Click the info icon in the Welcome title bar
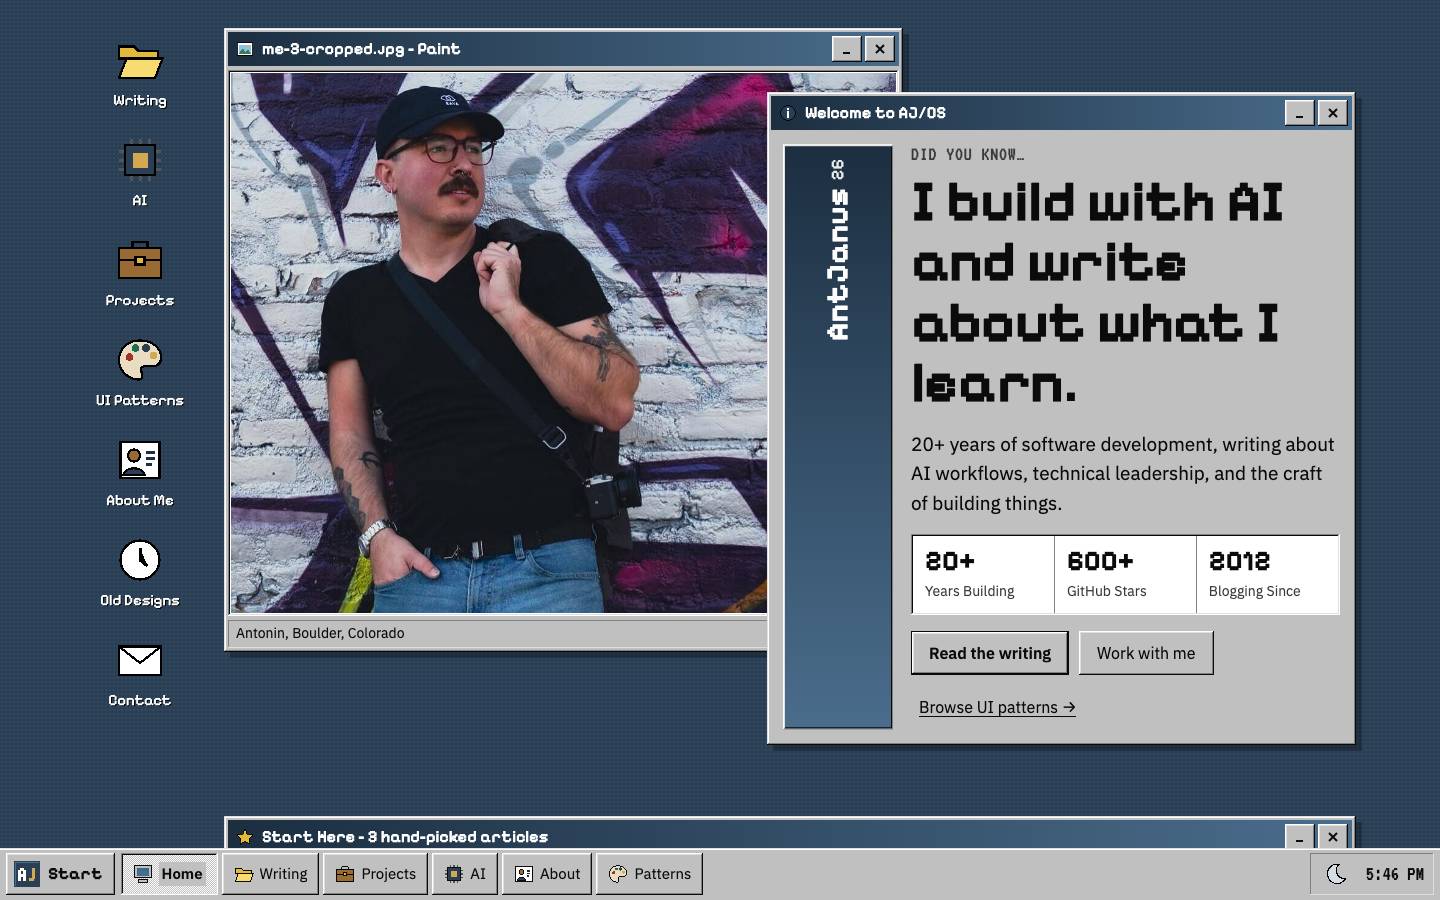1440x900 pixels. (788, 113)
